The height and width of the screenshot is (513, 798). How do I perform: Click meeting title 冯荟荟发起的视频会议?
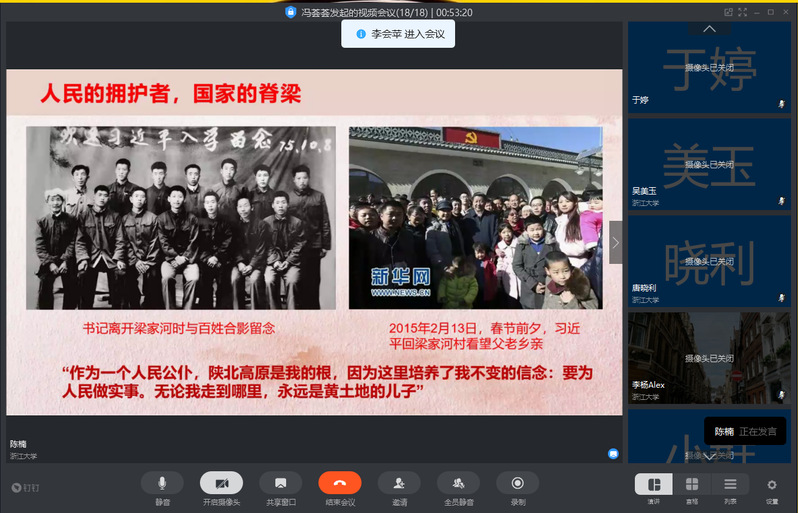click(x=365, y=12)
